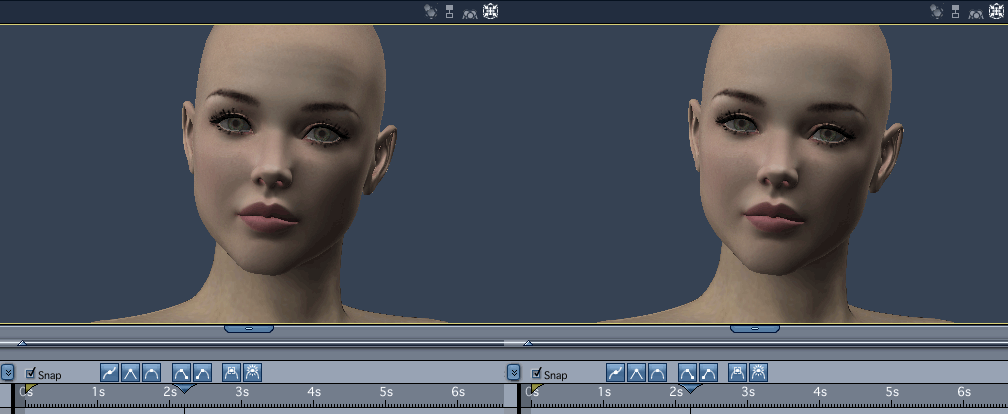Image resolution: width=1008 pixels, height=414 pixels.
Task: Click the camera dolly icon above right viewport
Action: (x=976, y=12)
